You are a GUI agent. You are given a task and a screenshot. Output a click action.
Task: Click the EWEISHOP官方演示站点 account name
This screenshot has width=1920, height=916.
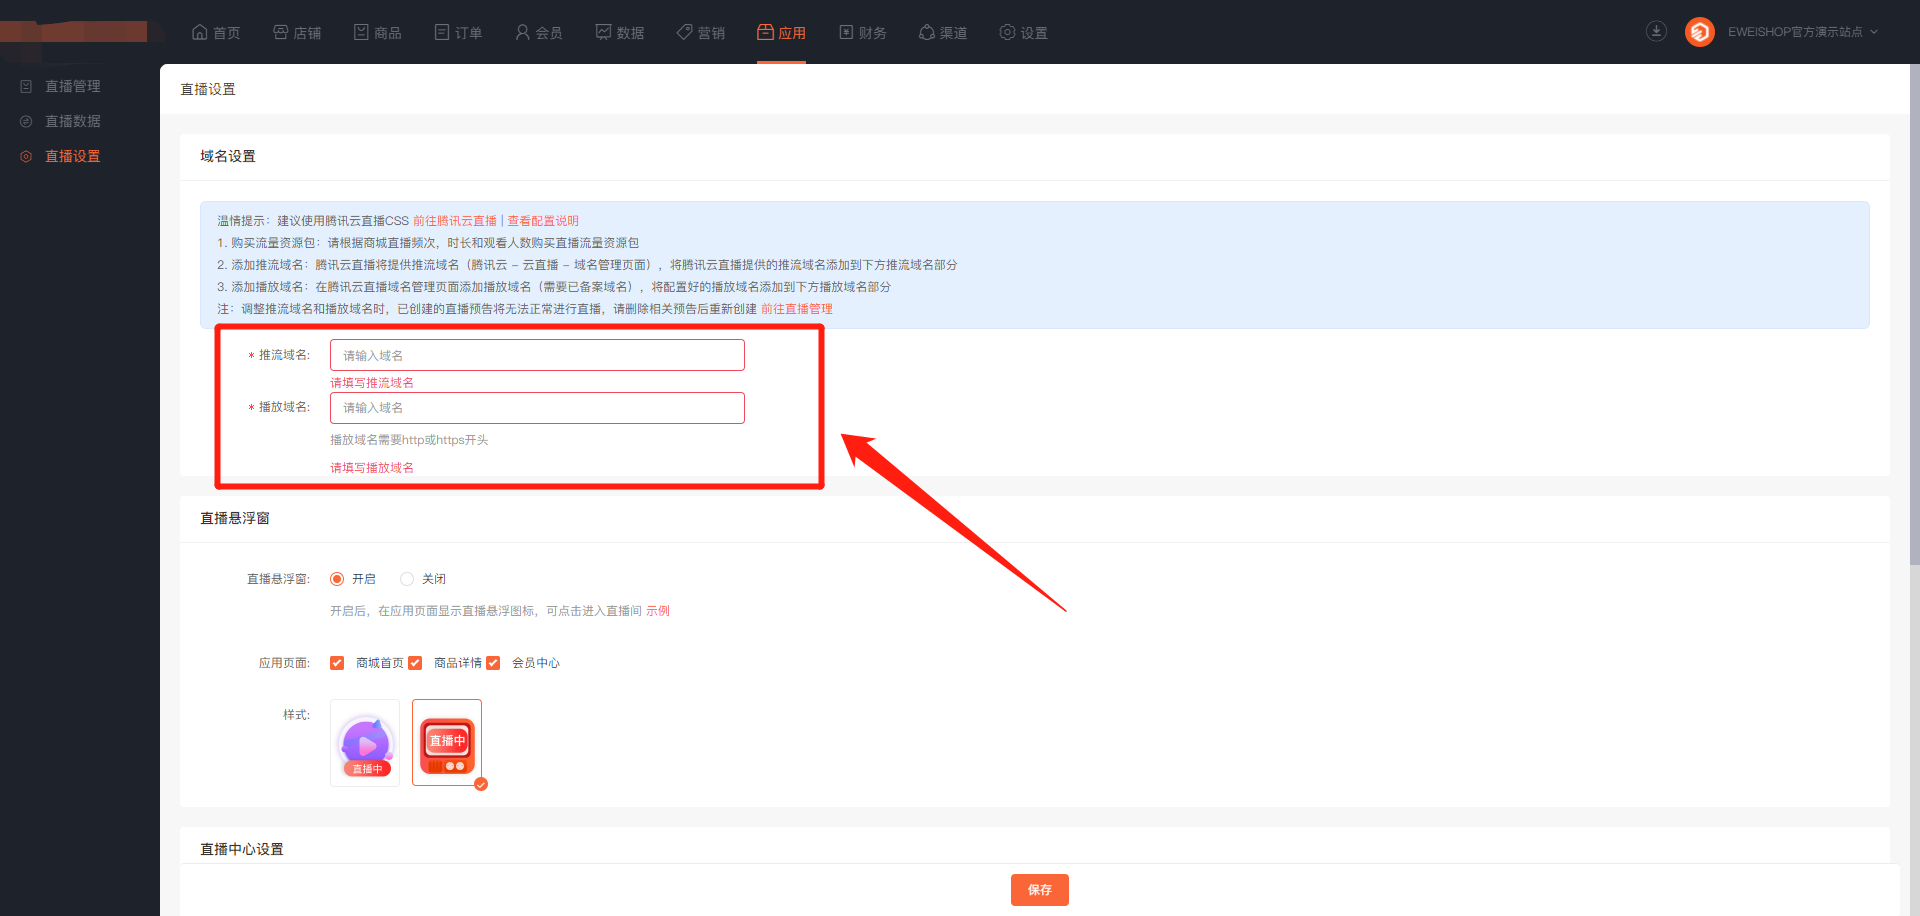1795,32
